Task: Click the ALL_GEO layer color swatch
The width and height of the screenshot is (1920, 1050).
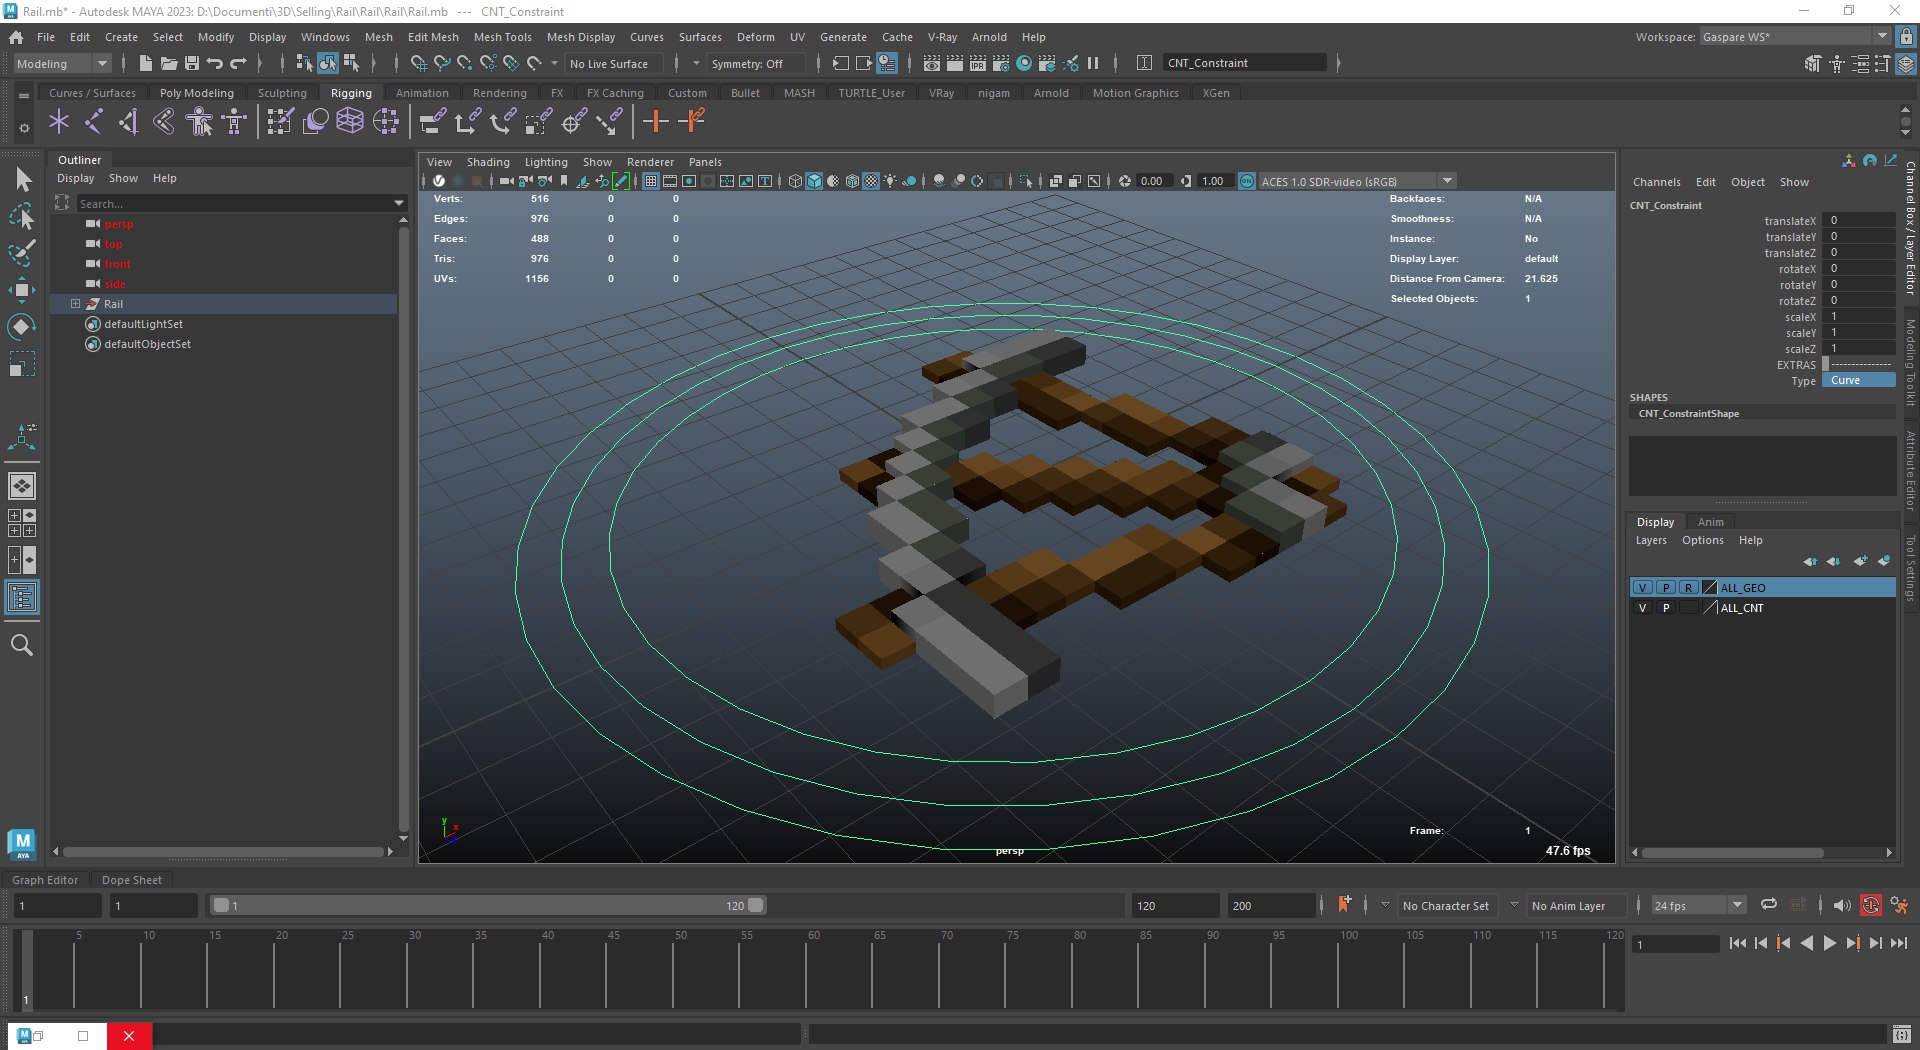Action: pyautogui.click(x=1709, y=588)
